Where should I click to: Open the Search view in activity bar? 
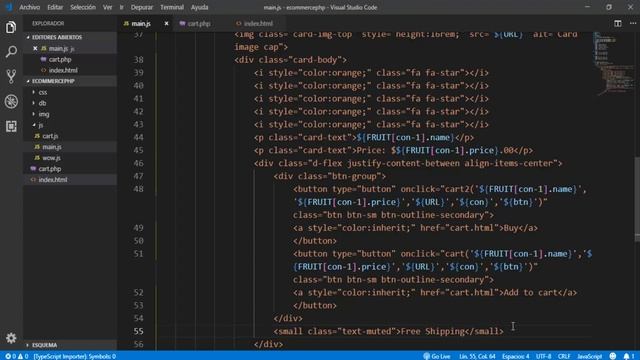(11, 52)
